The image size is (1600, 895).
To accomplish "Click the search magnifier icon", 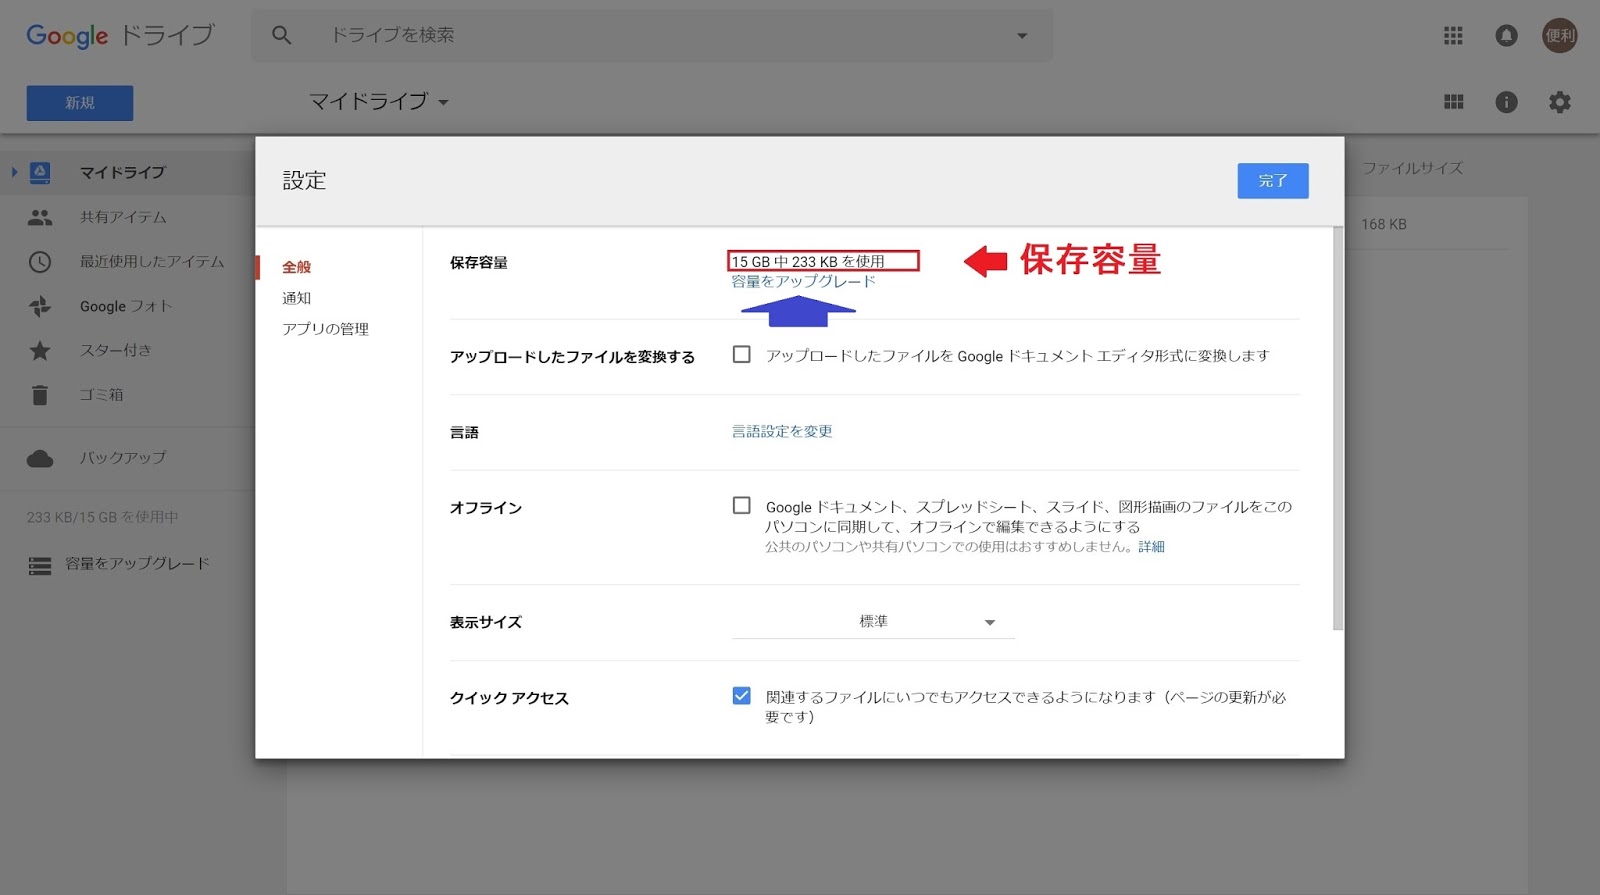I will click(x=281, y=35).
